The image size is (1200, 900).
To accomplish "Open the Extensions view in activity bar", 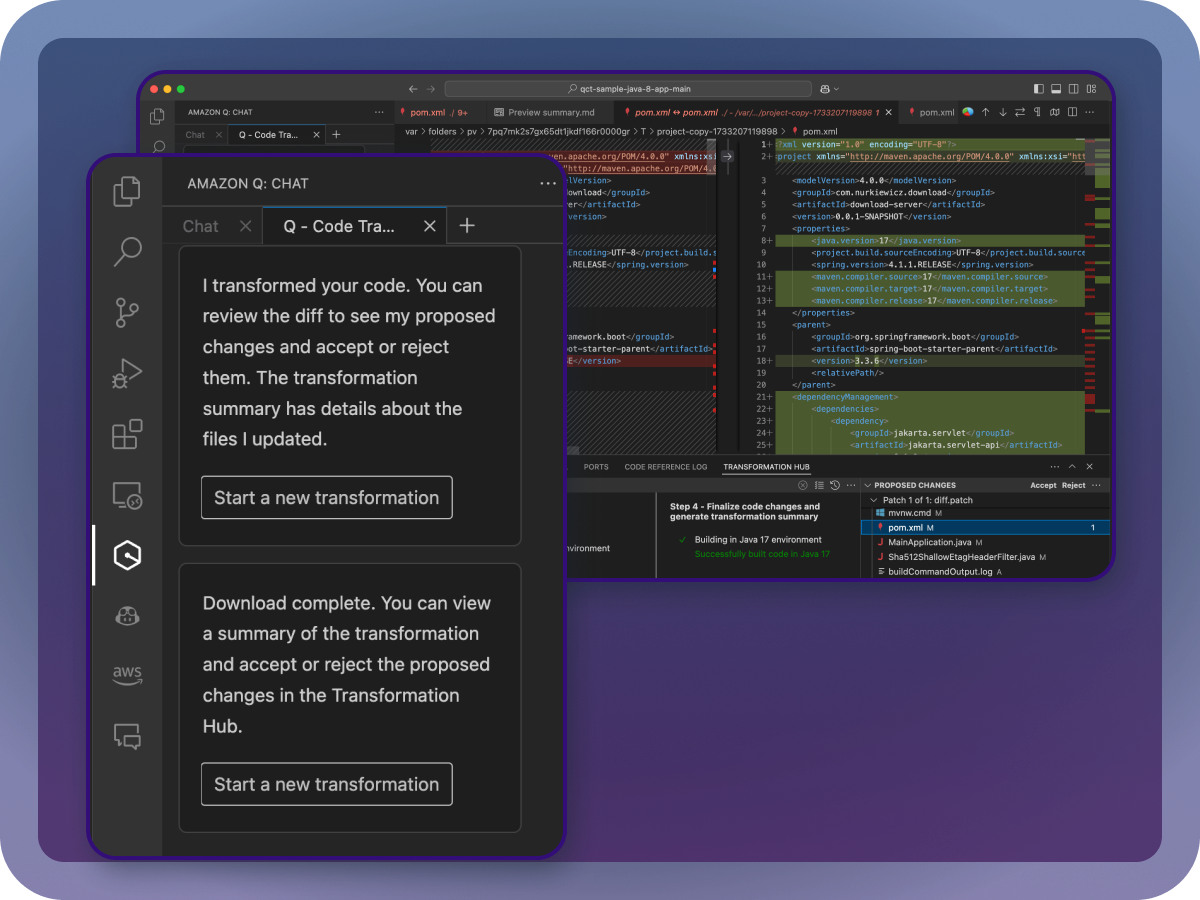I will (126, 435).
